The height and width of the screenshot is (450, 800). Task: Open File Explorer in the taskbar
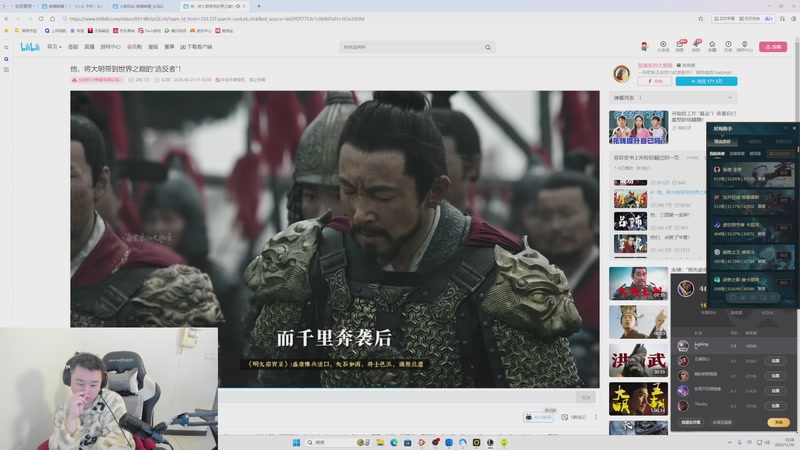(x=380, y=442)
